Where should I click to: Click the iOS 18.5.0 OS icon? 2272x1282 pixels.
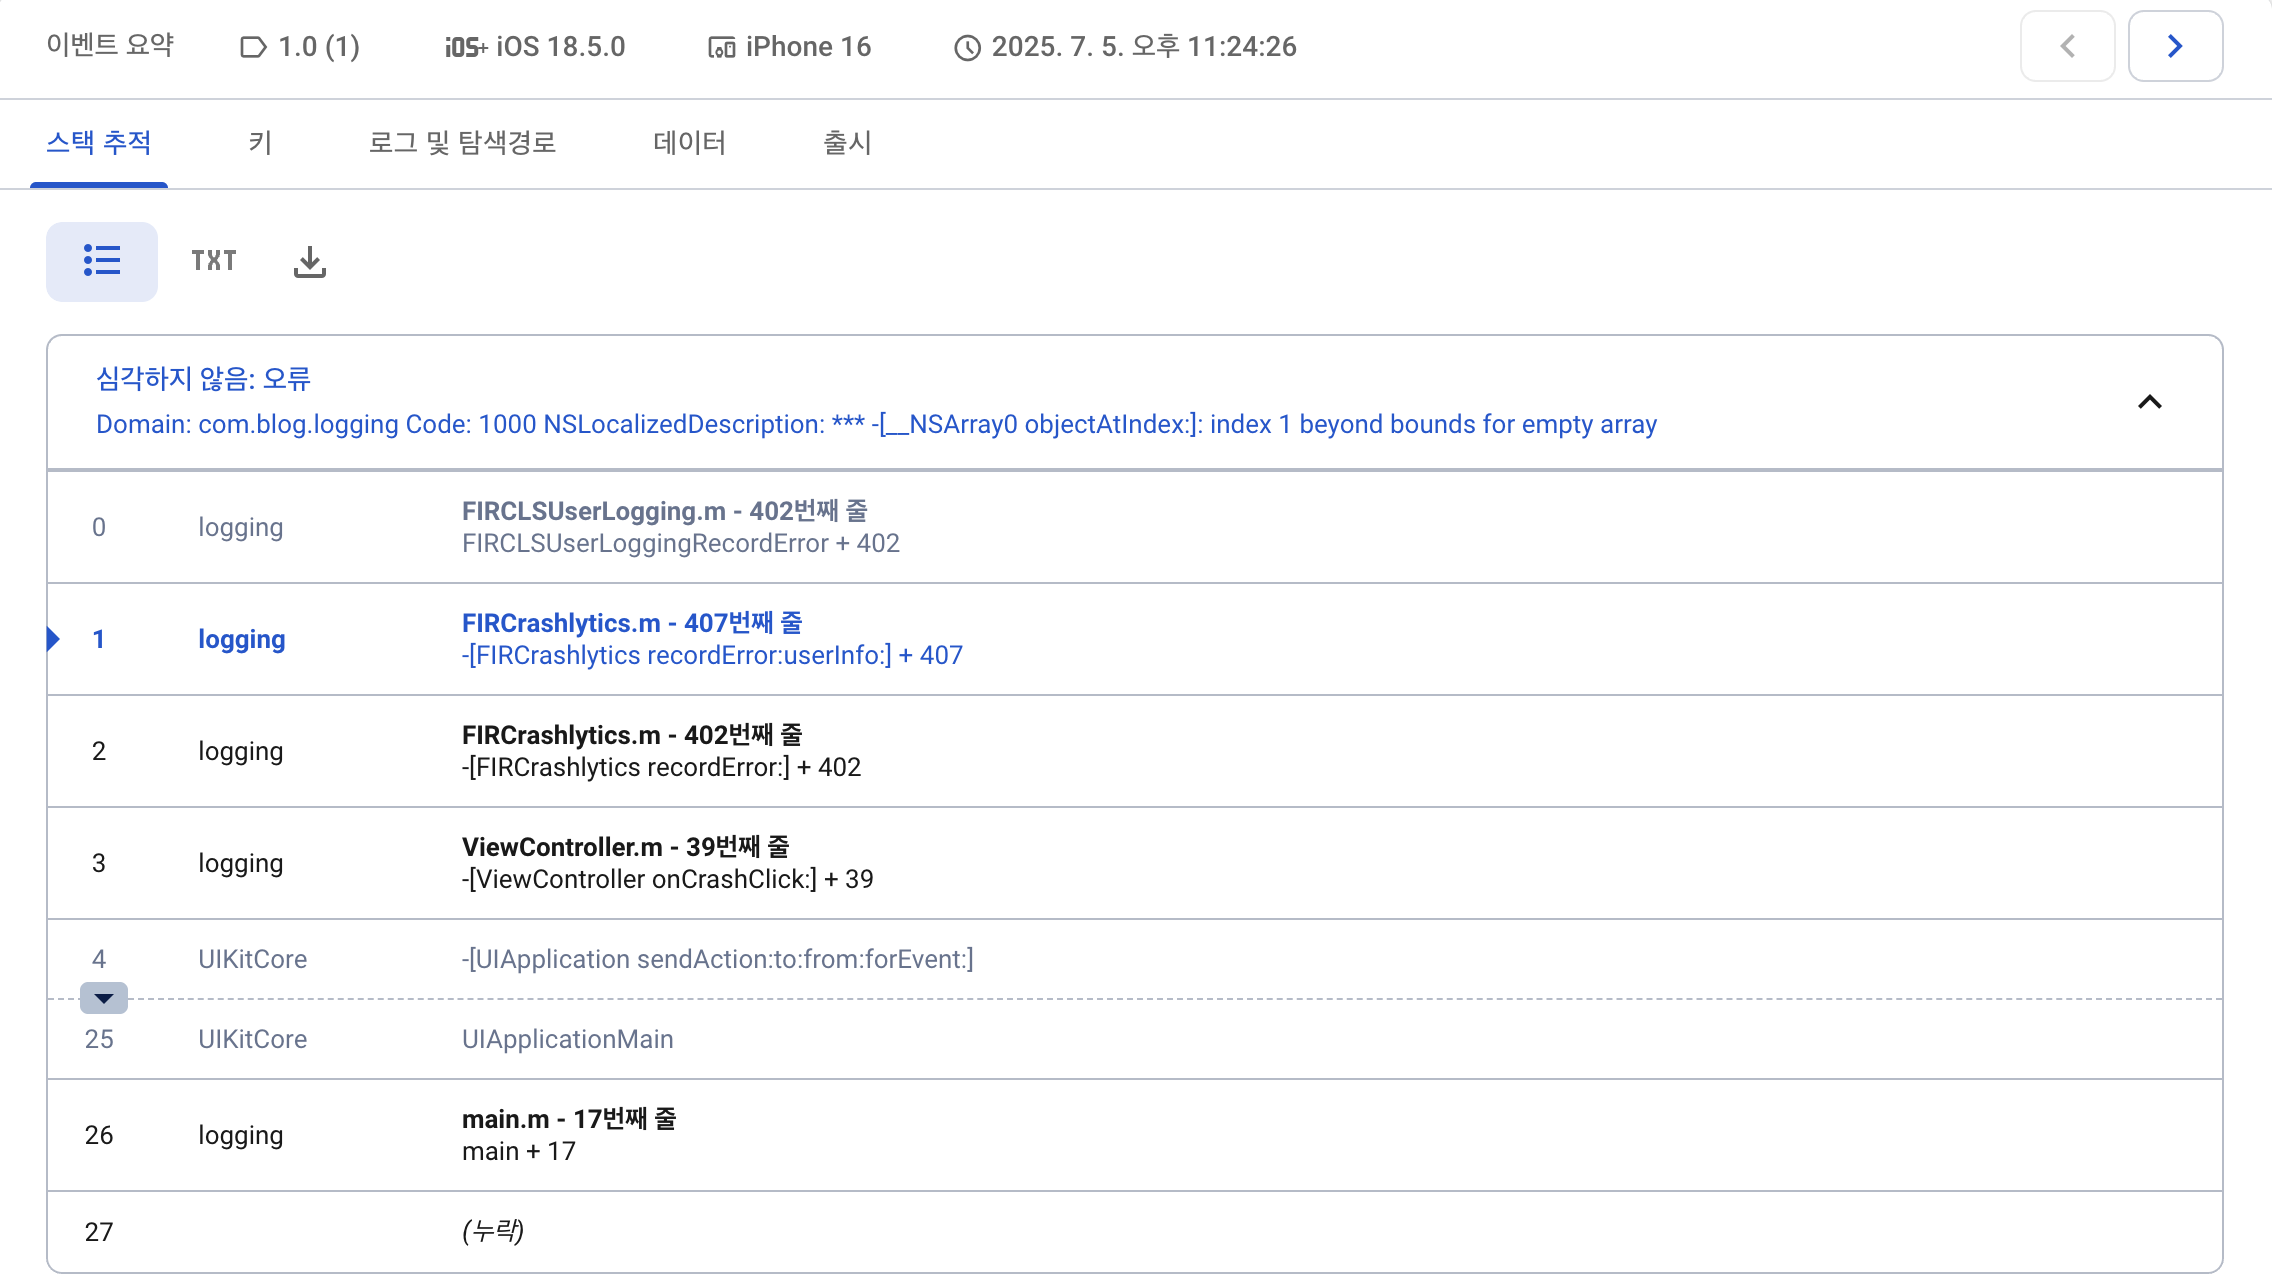point(465,47)
